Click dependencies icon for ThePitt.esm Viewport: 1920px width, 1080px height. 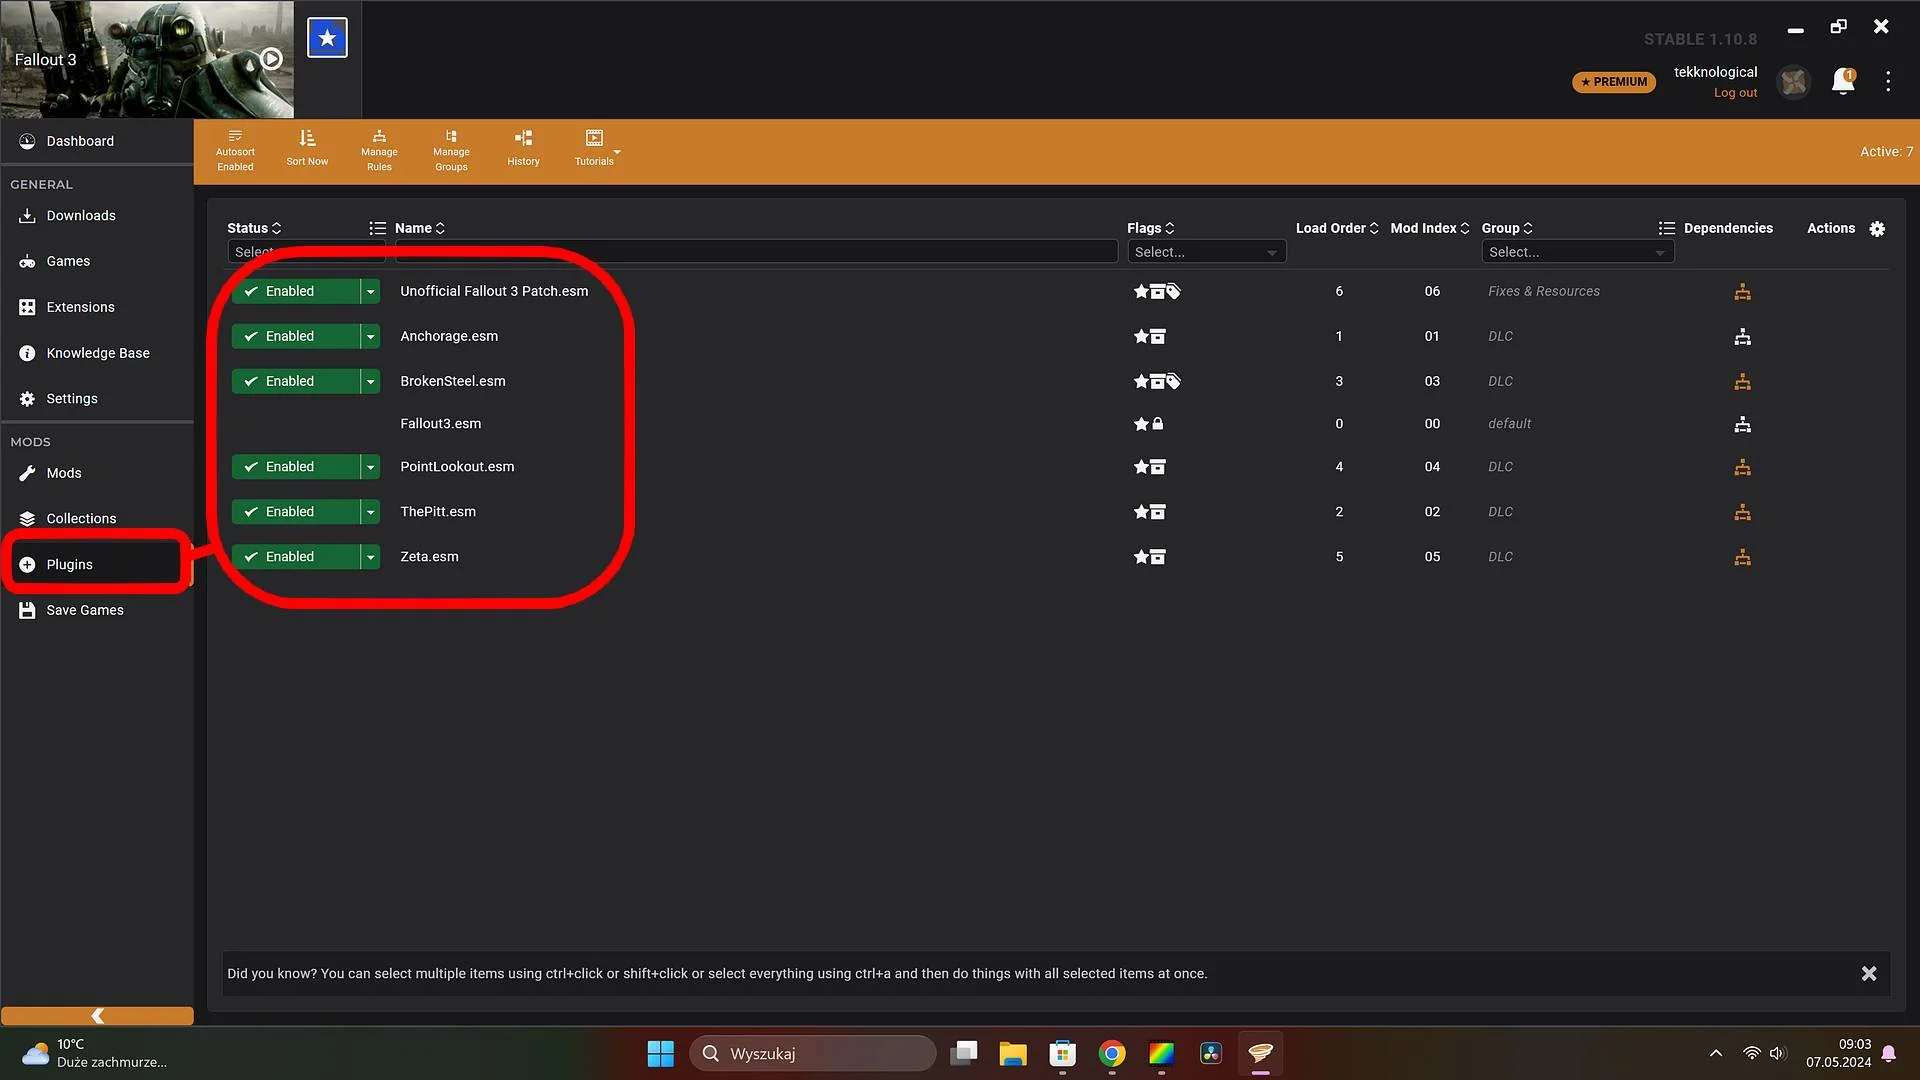tap(1742, 512)
